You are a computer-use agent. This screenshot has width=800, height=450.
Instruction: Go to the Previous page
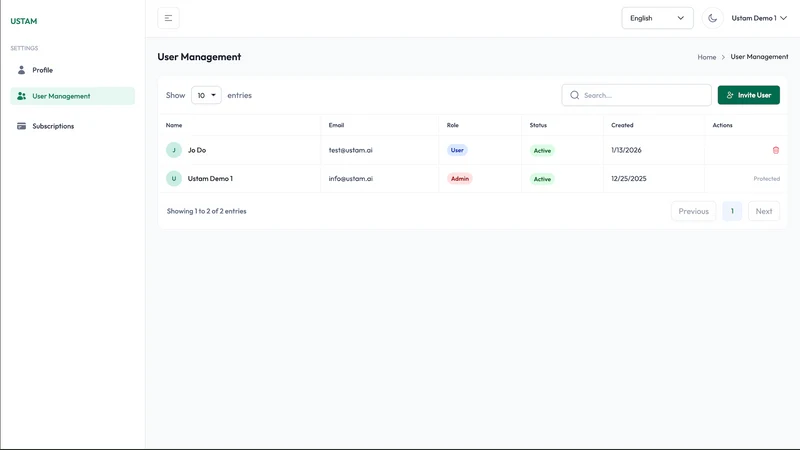pos(693,211)
